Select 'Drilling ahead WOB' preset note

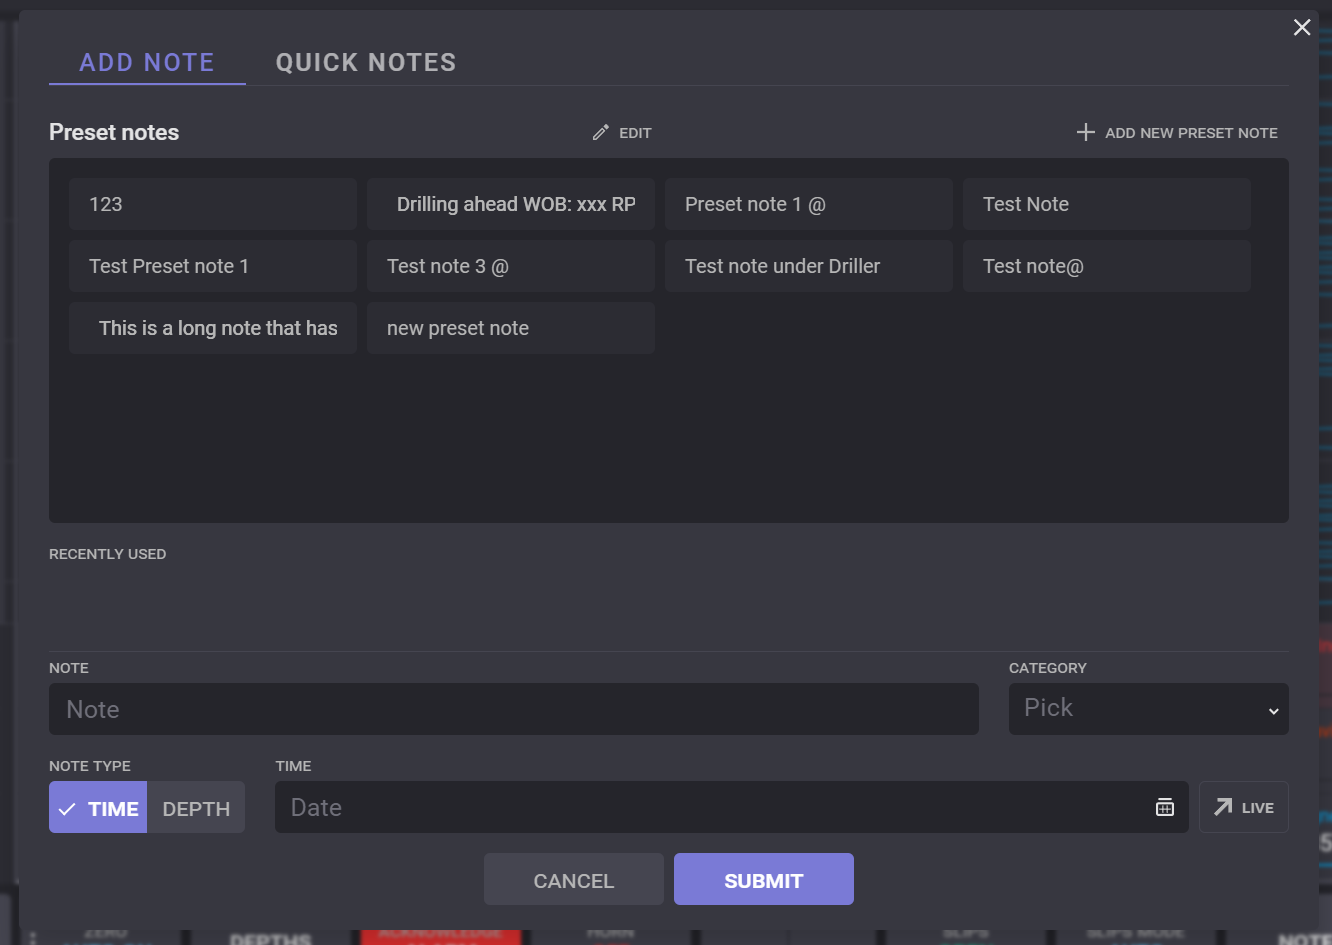(x=511, y=205)
